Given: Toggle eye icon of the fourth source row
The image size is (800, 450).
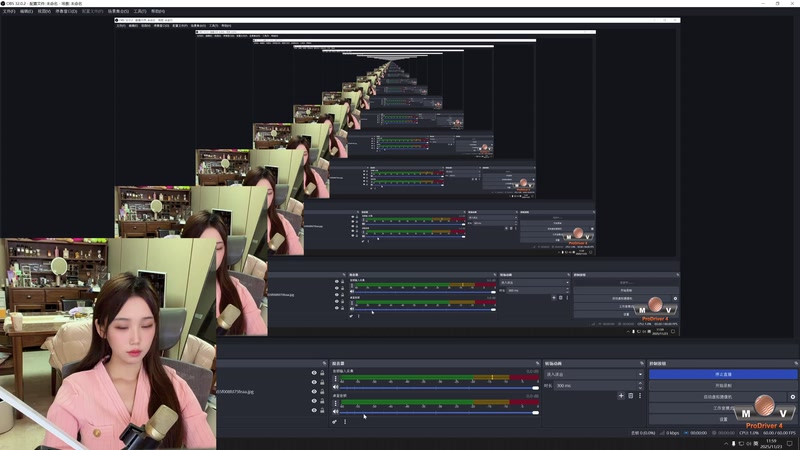Looking at the screenshot, I should (x=314, y=401).
